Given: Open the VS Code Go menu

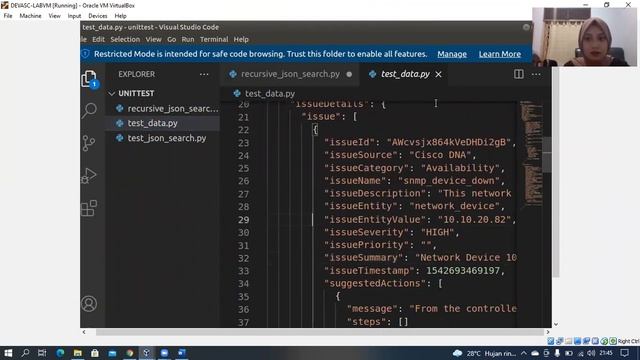Looking at the screenshot, I should (x=171, y=39).
